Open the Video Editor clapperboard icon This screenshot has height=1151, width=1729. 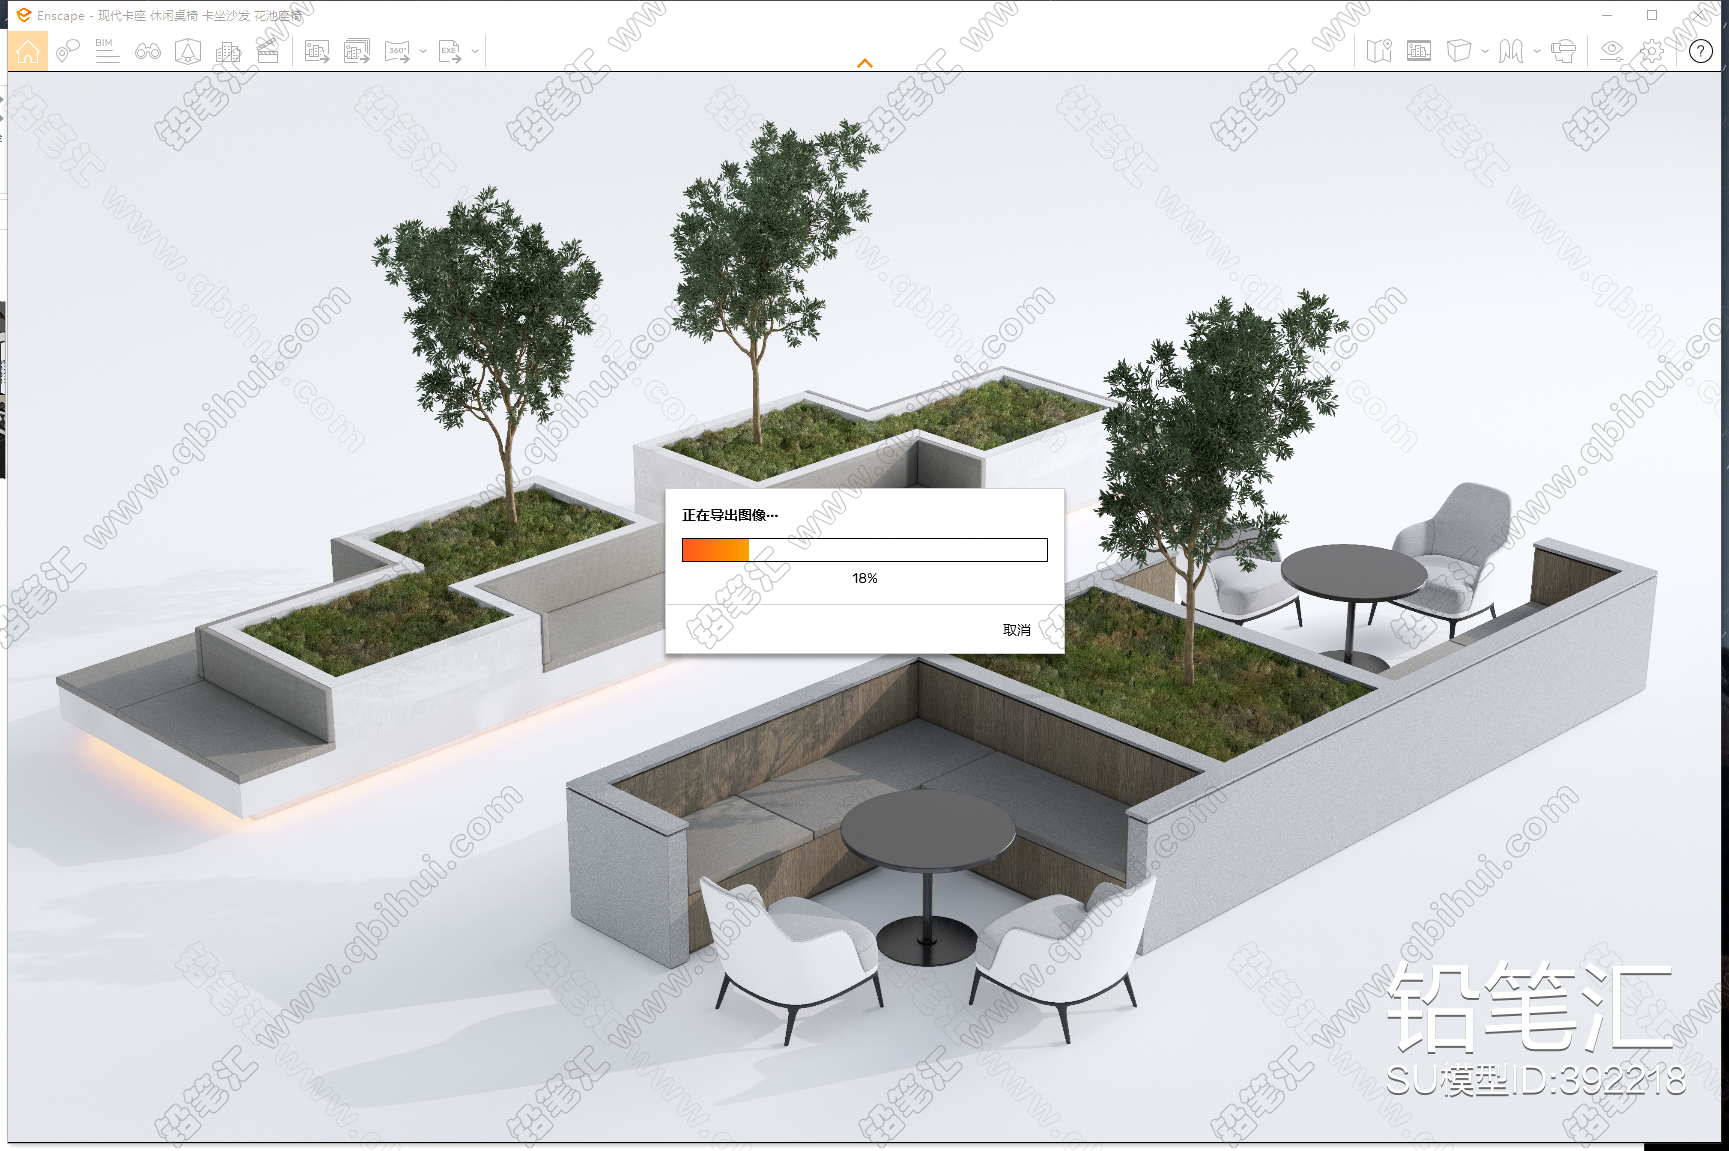268,51
